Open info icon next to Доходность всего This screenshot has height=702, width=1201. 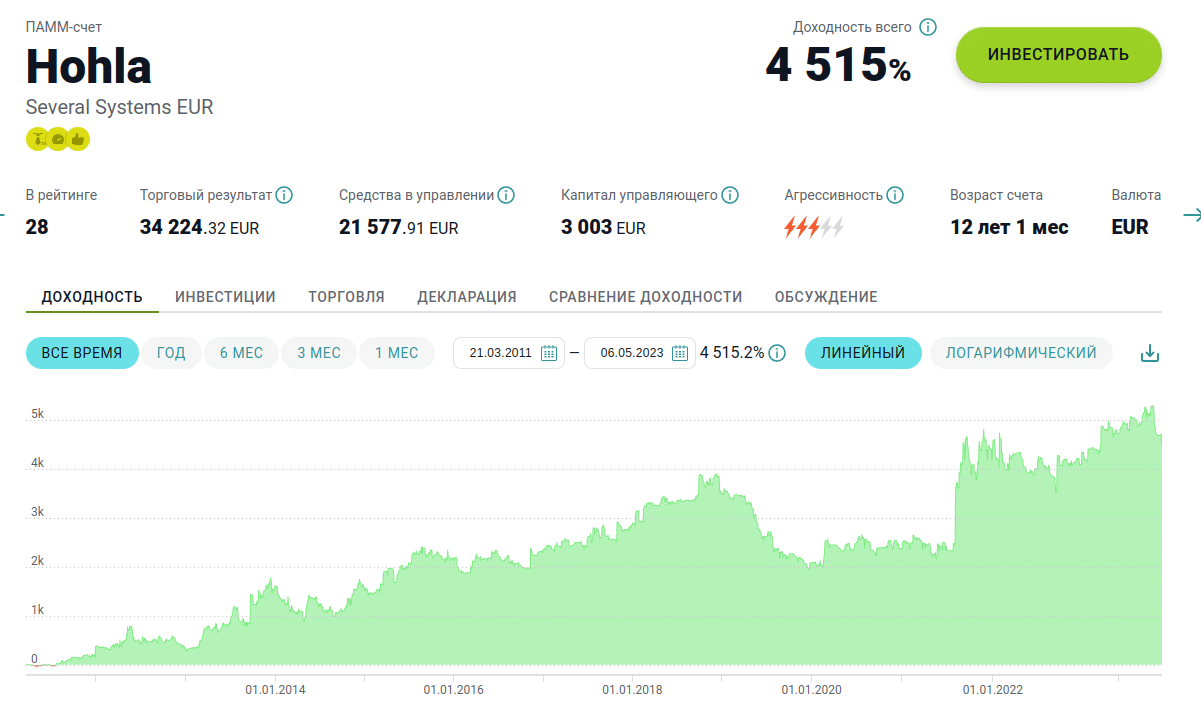point(928,27)
